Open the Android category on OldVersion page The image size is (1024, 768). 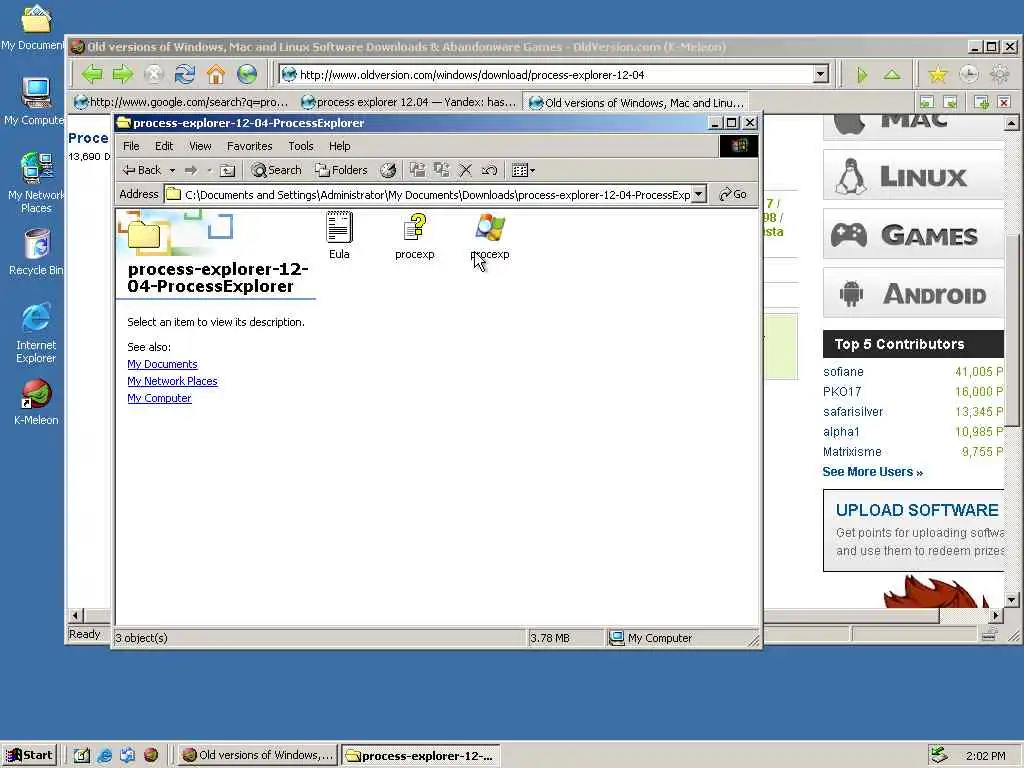(912, 293)
